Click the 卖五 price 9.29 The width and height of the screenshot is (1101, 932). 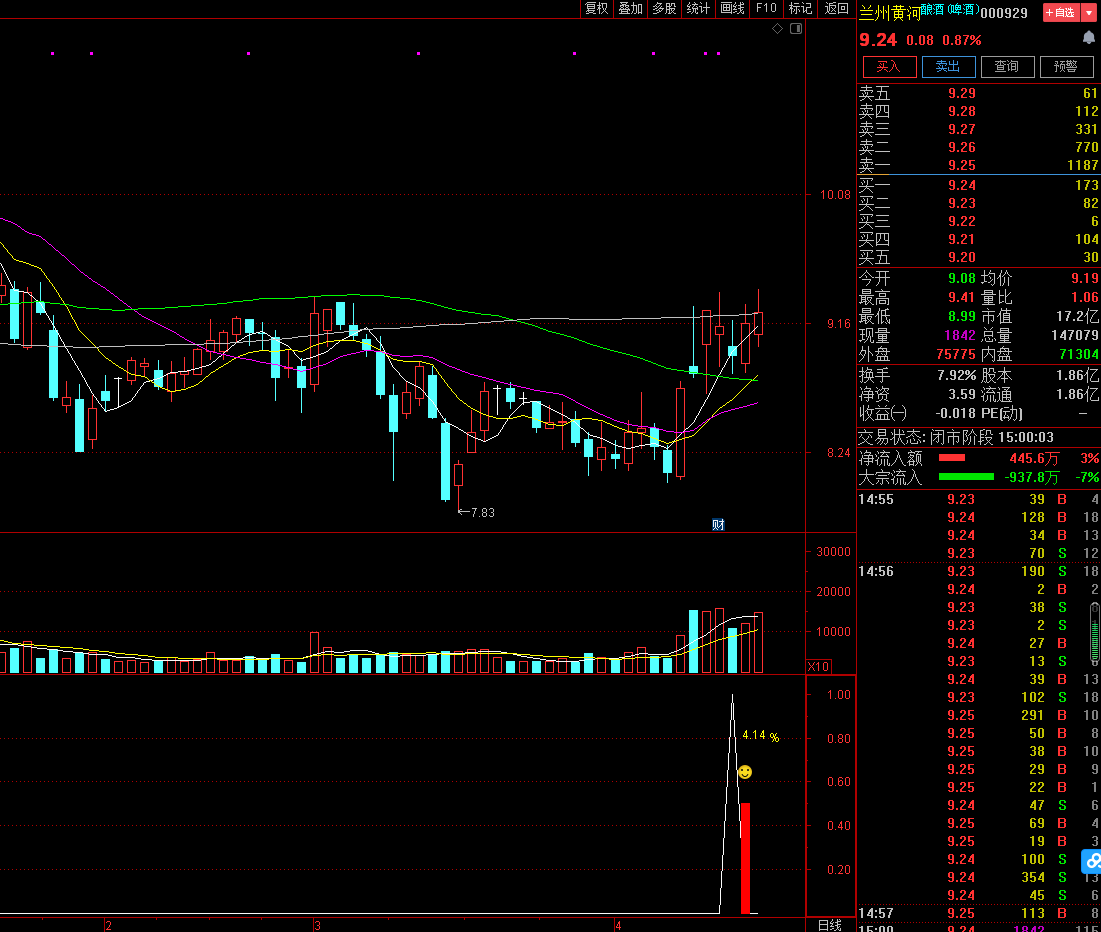(x=962, y=93)
